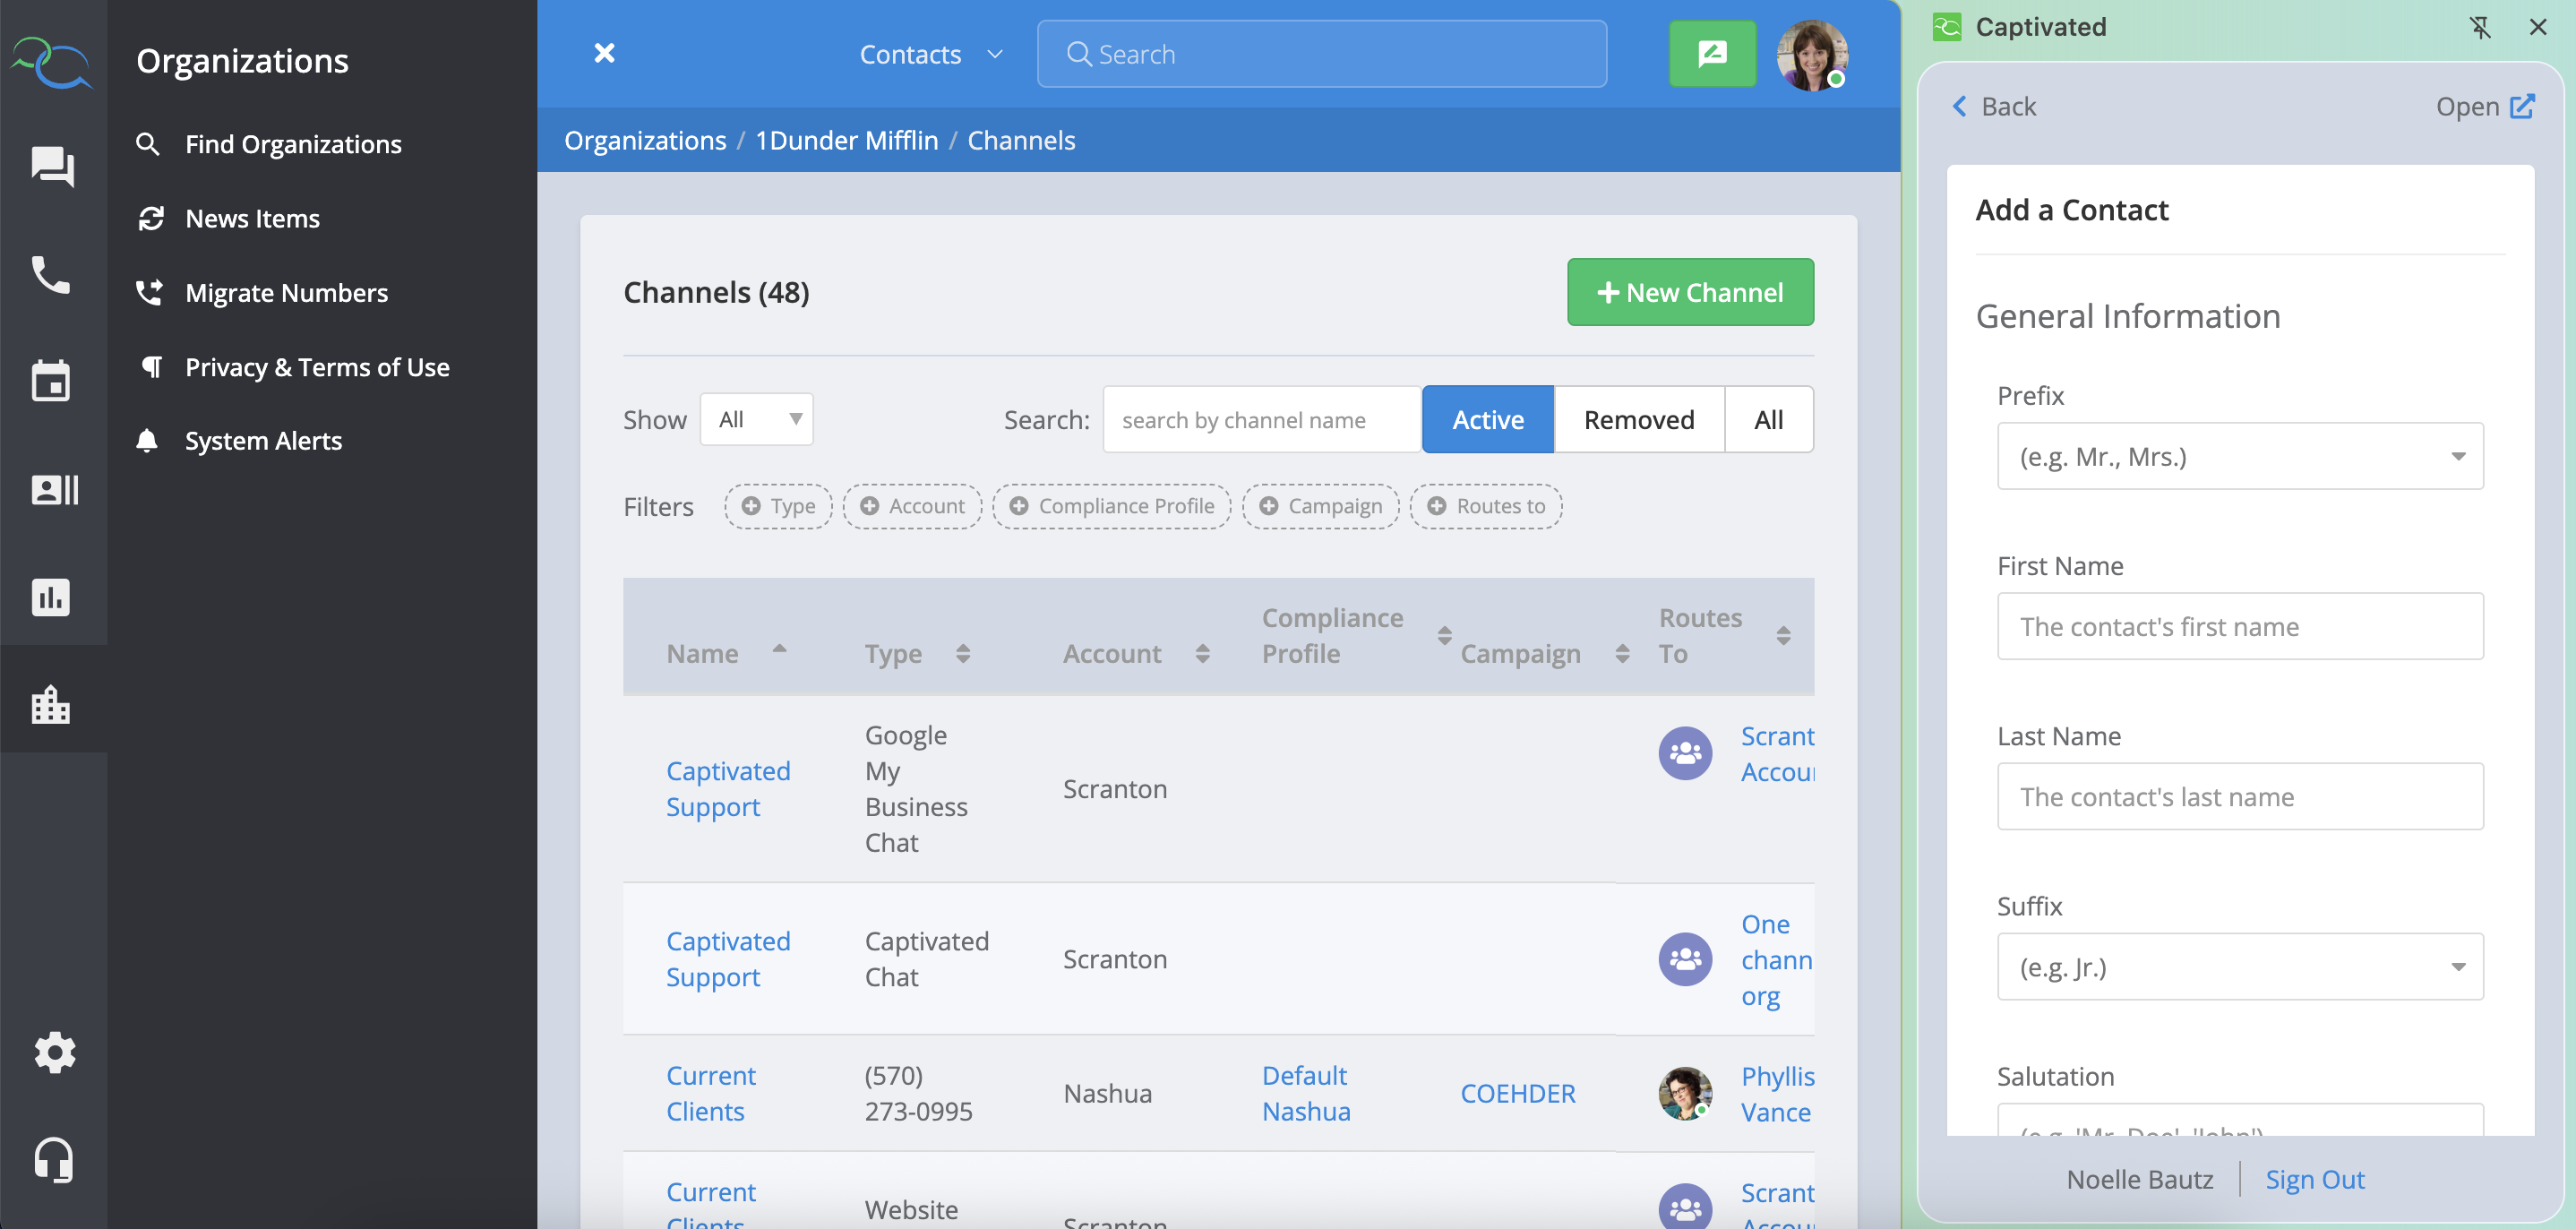Open News Items menu item

coord(252,218)
